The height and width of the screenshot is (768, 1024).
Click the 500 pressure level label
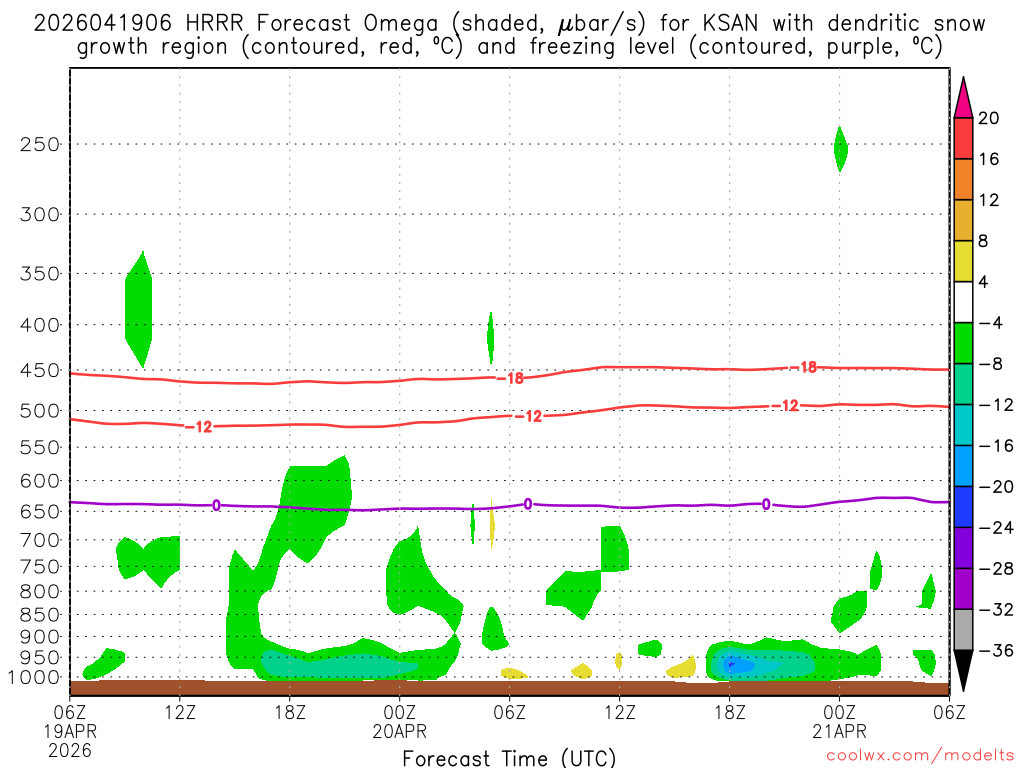[40, 411]
